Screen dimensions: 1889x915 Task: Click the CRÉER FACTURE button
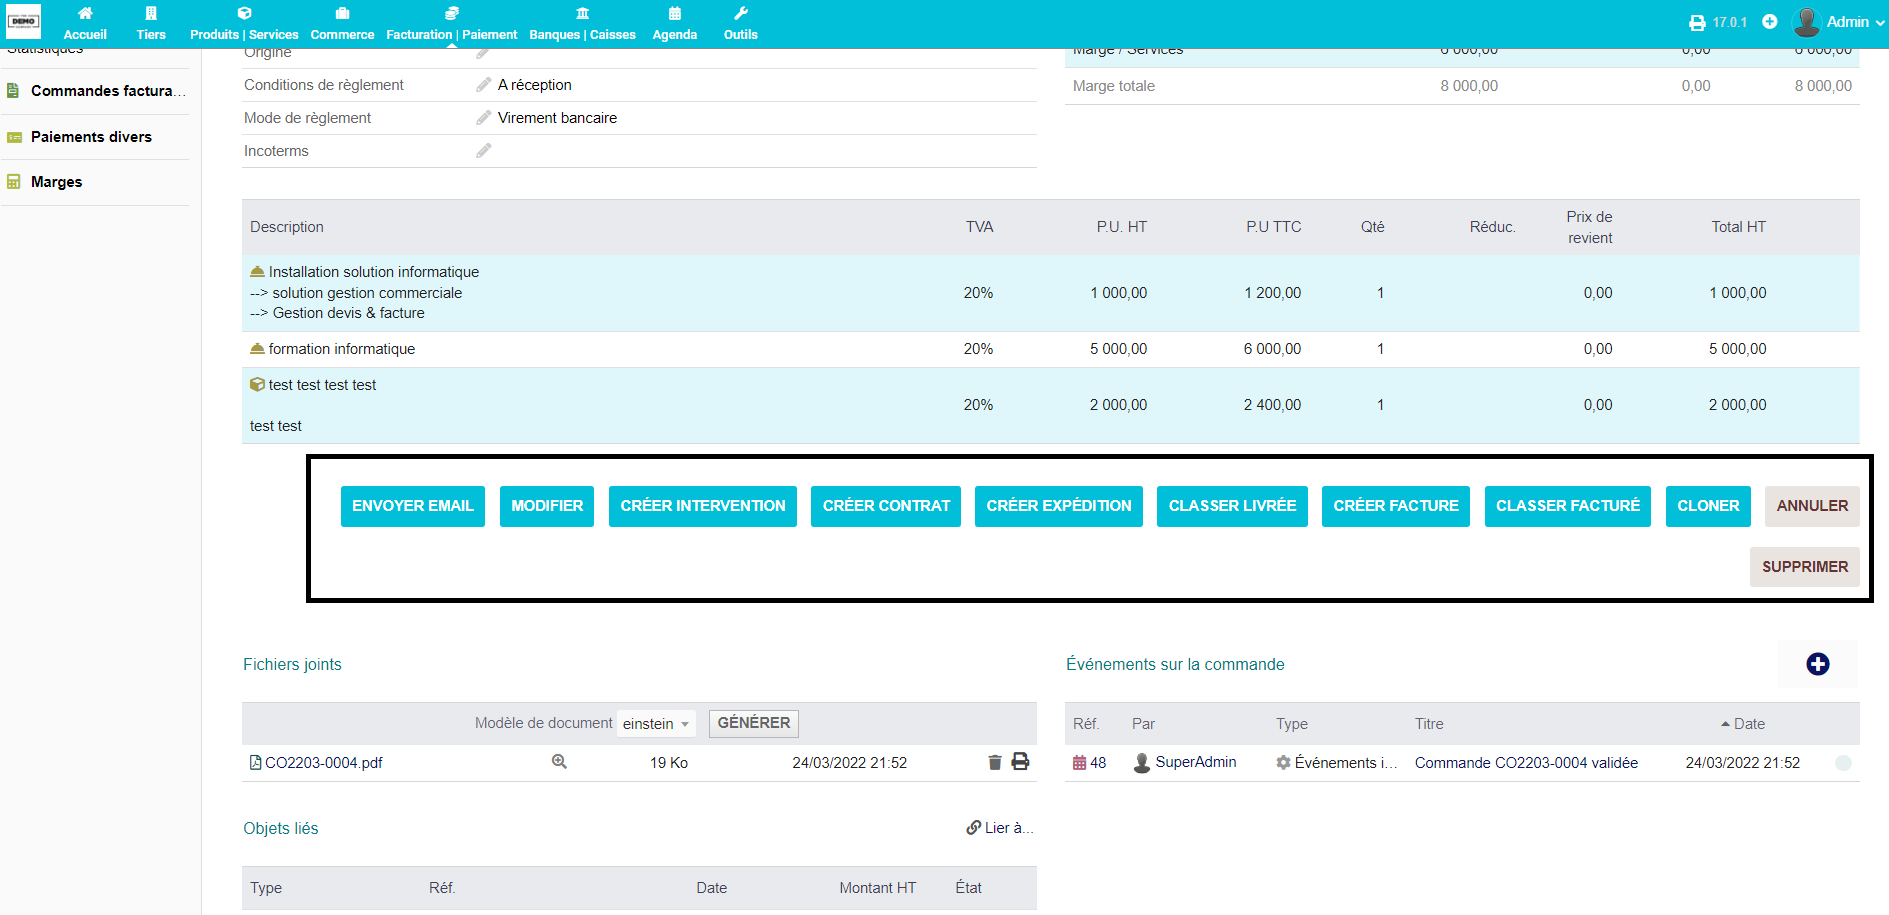click(1395, 506)
